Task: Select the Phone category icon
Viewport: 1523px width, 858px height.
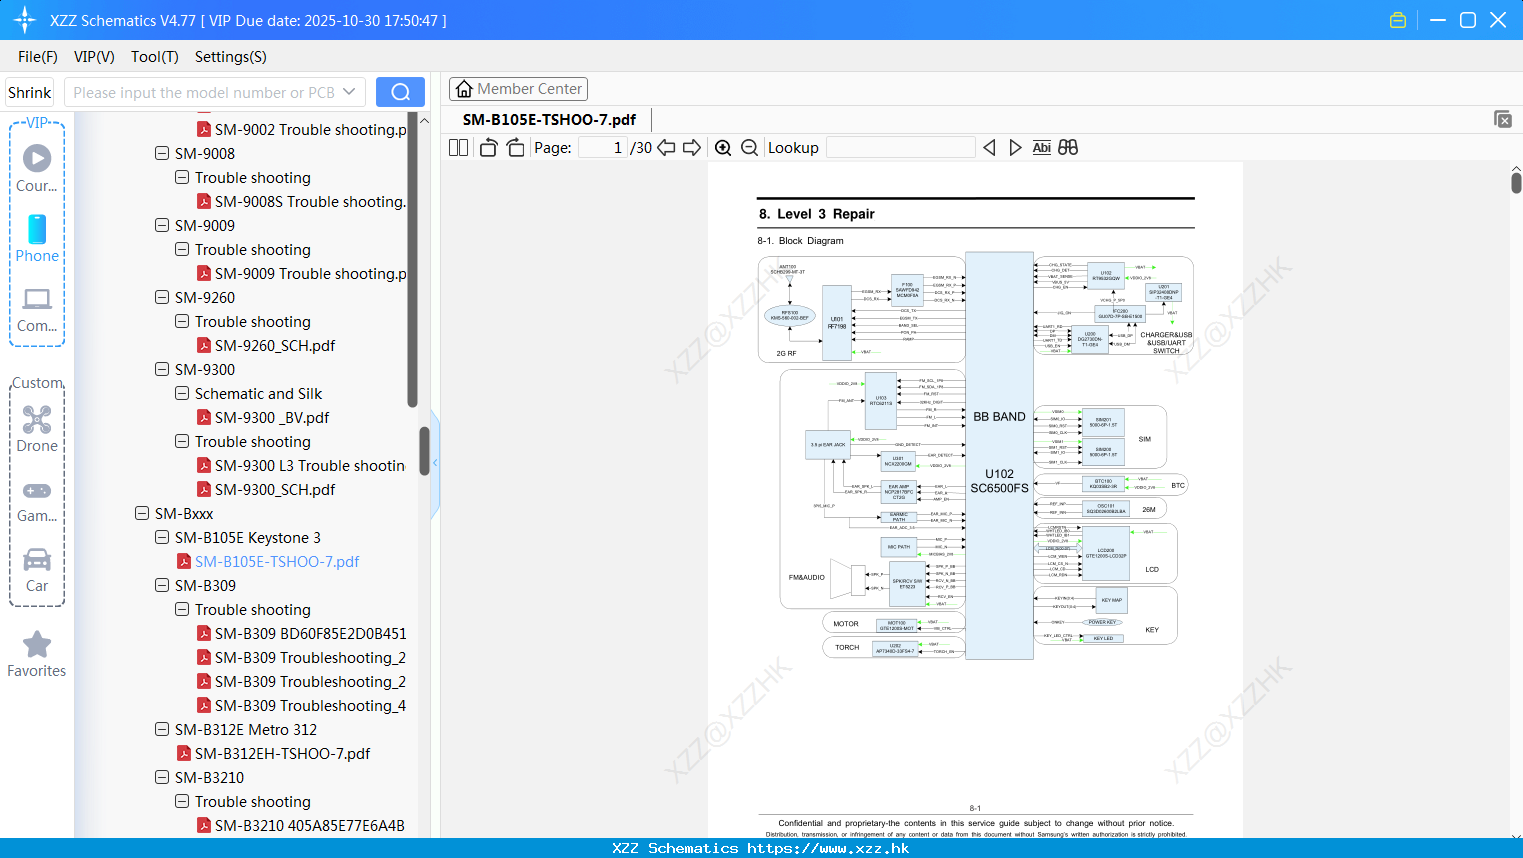Action: click(x=37, y=238)
